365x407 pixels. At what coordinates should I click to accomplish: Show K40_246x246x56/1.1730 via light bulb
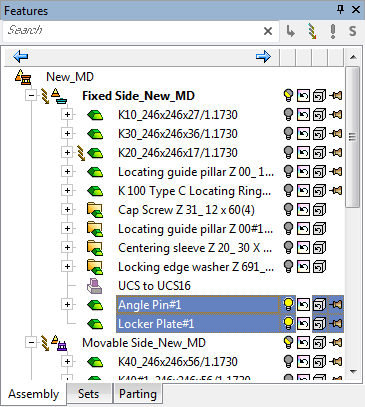[288, 362]
